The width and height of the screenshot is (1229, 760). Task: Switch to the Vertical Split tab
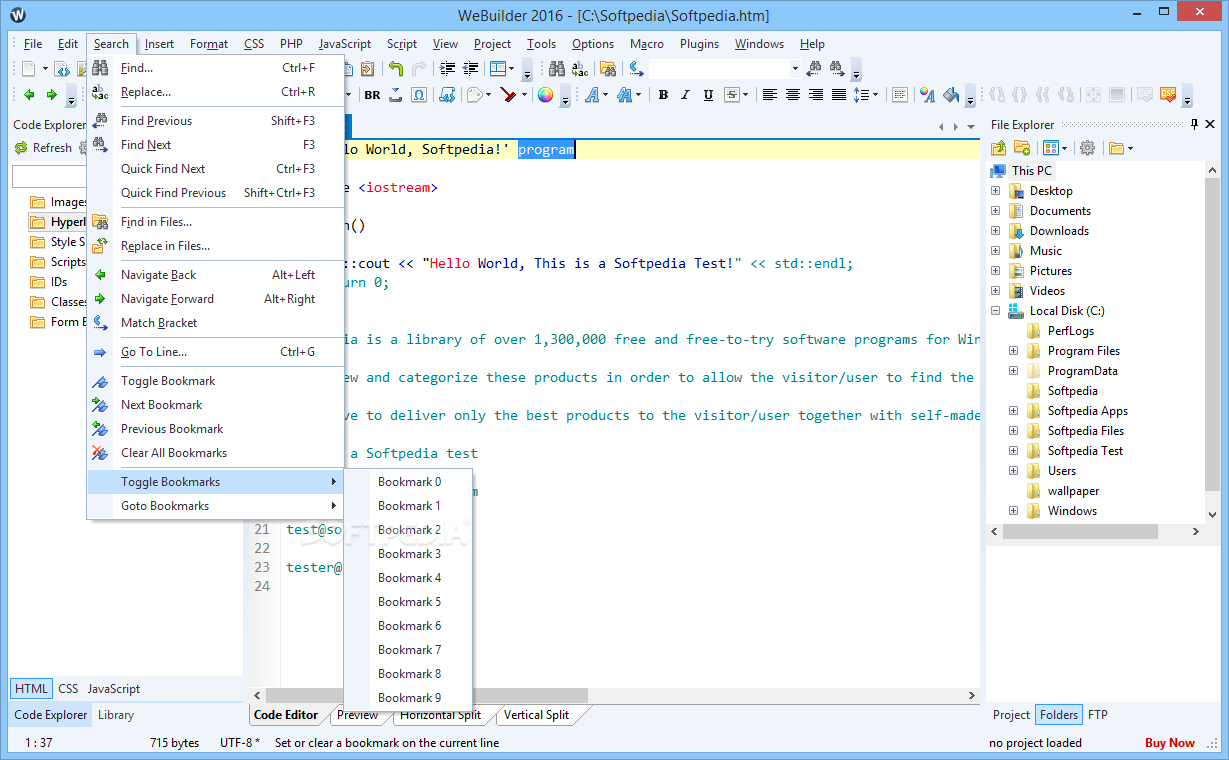536,715
